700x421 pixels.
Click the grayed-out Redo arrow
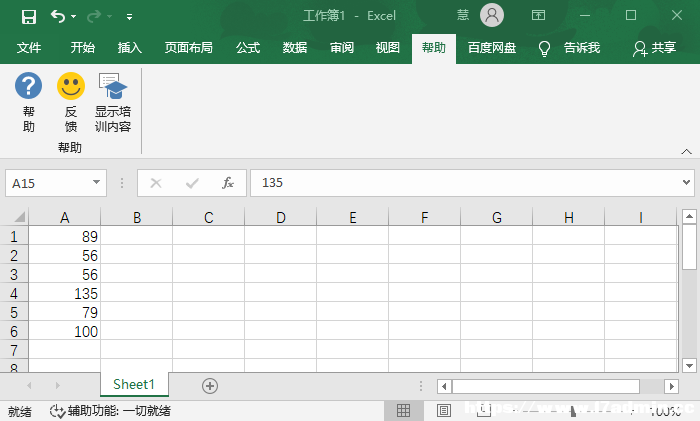point(94,17)
